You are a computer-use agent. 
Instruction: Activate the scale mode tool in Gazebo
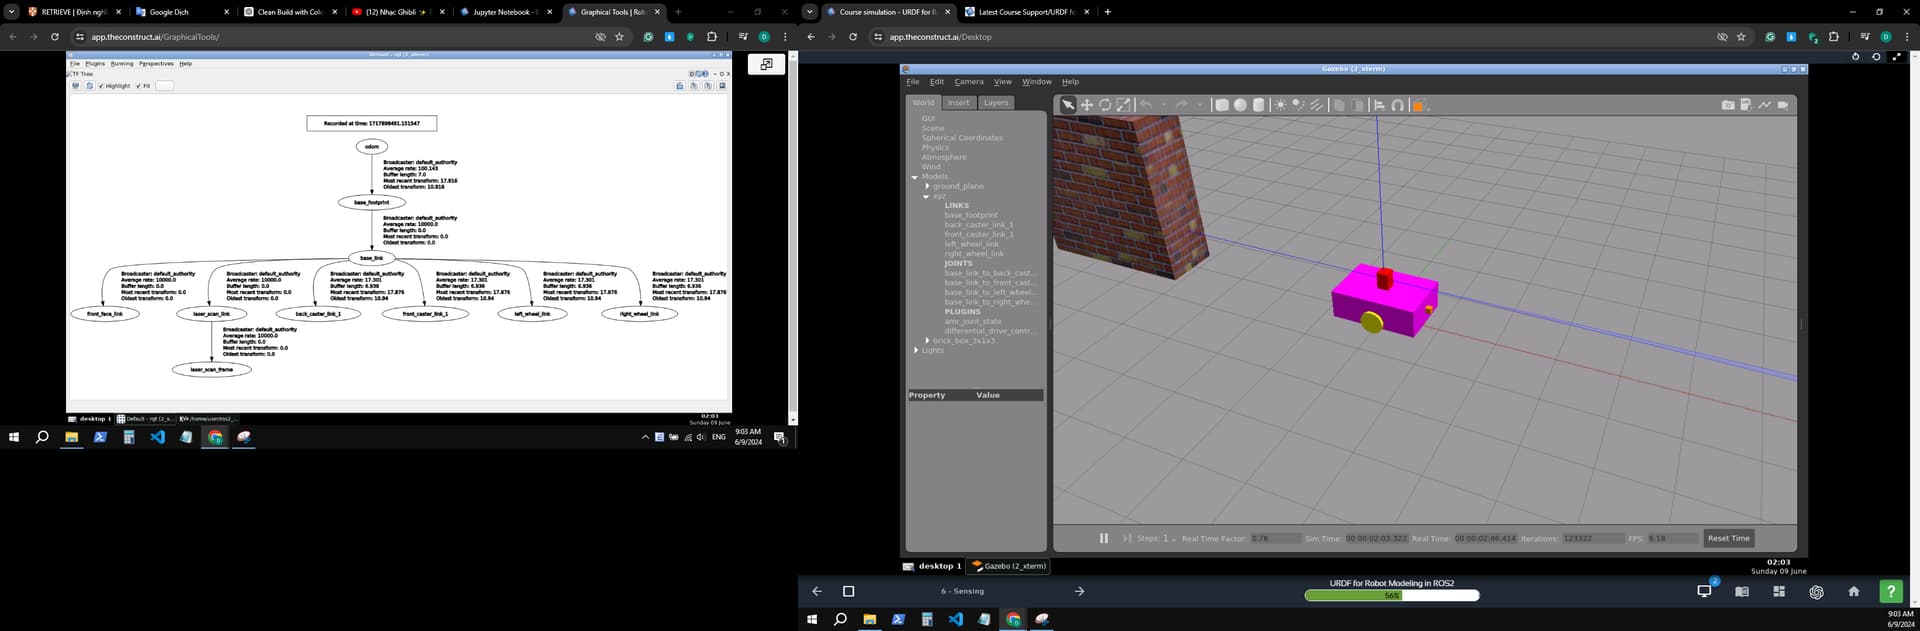click(1124, 105)
